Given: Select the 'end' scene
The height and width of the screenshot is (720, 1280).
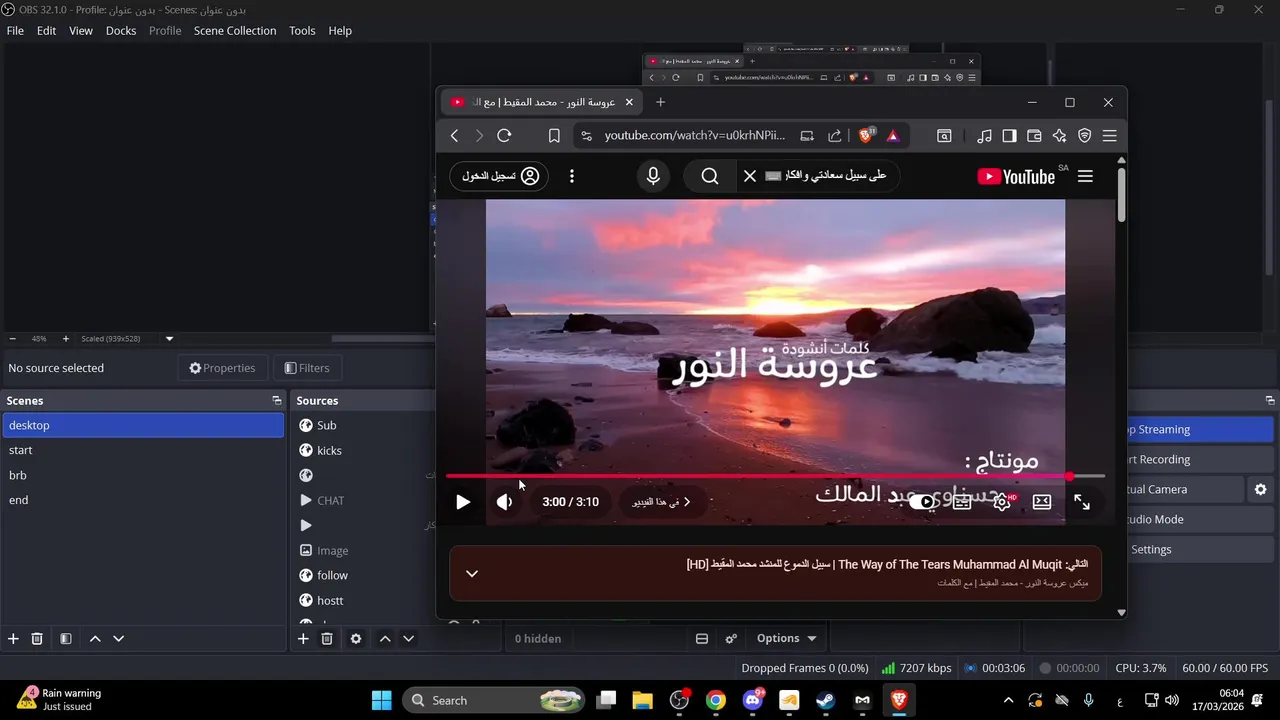Looking at the screenshot, I should click(143, 500).
